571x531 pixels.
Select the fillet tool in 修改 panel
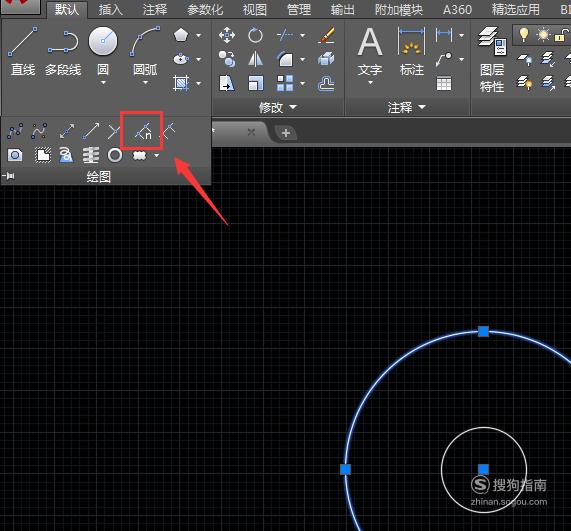point(285,59)
